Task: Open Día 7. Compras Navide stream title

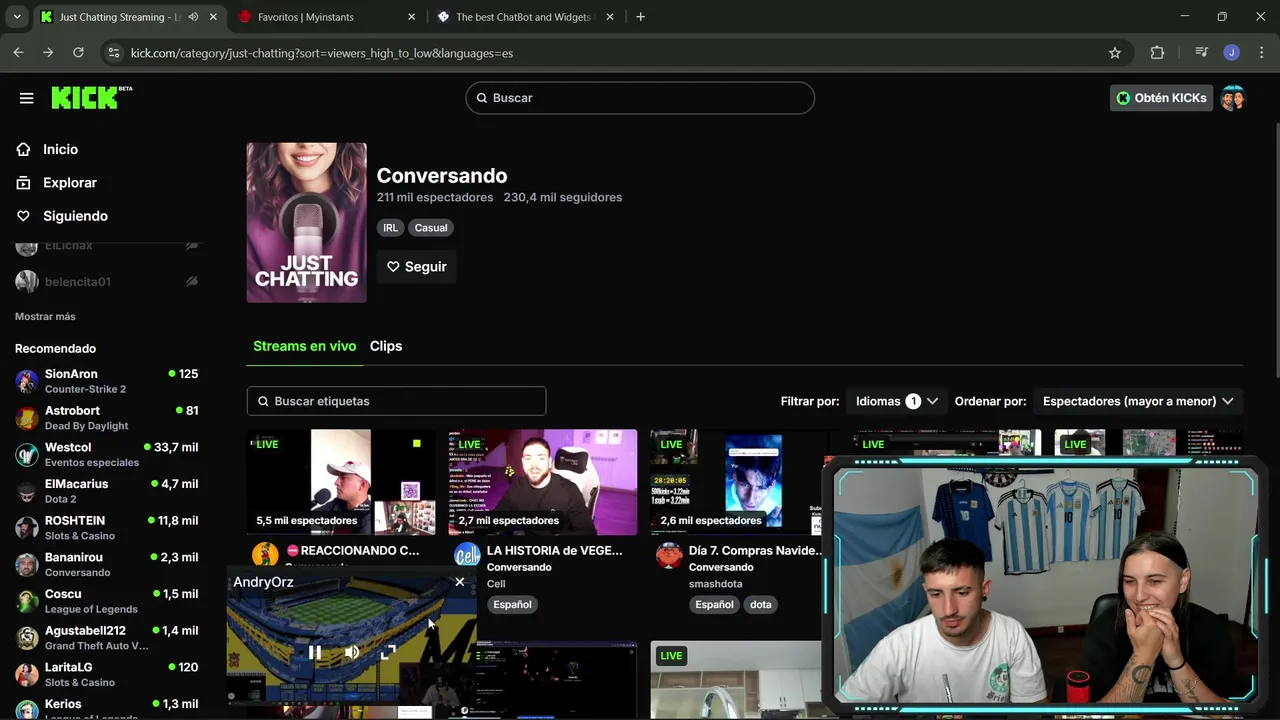Action: (755, 551)
